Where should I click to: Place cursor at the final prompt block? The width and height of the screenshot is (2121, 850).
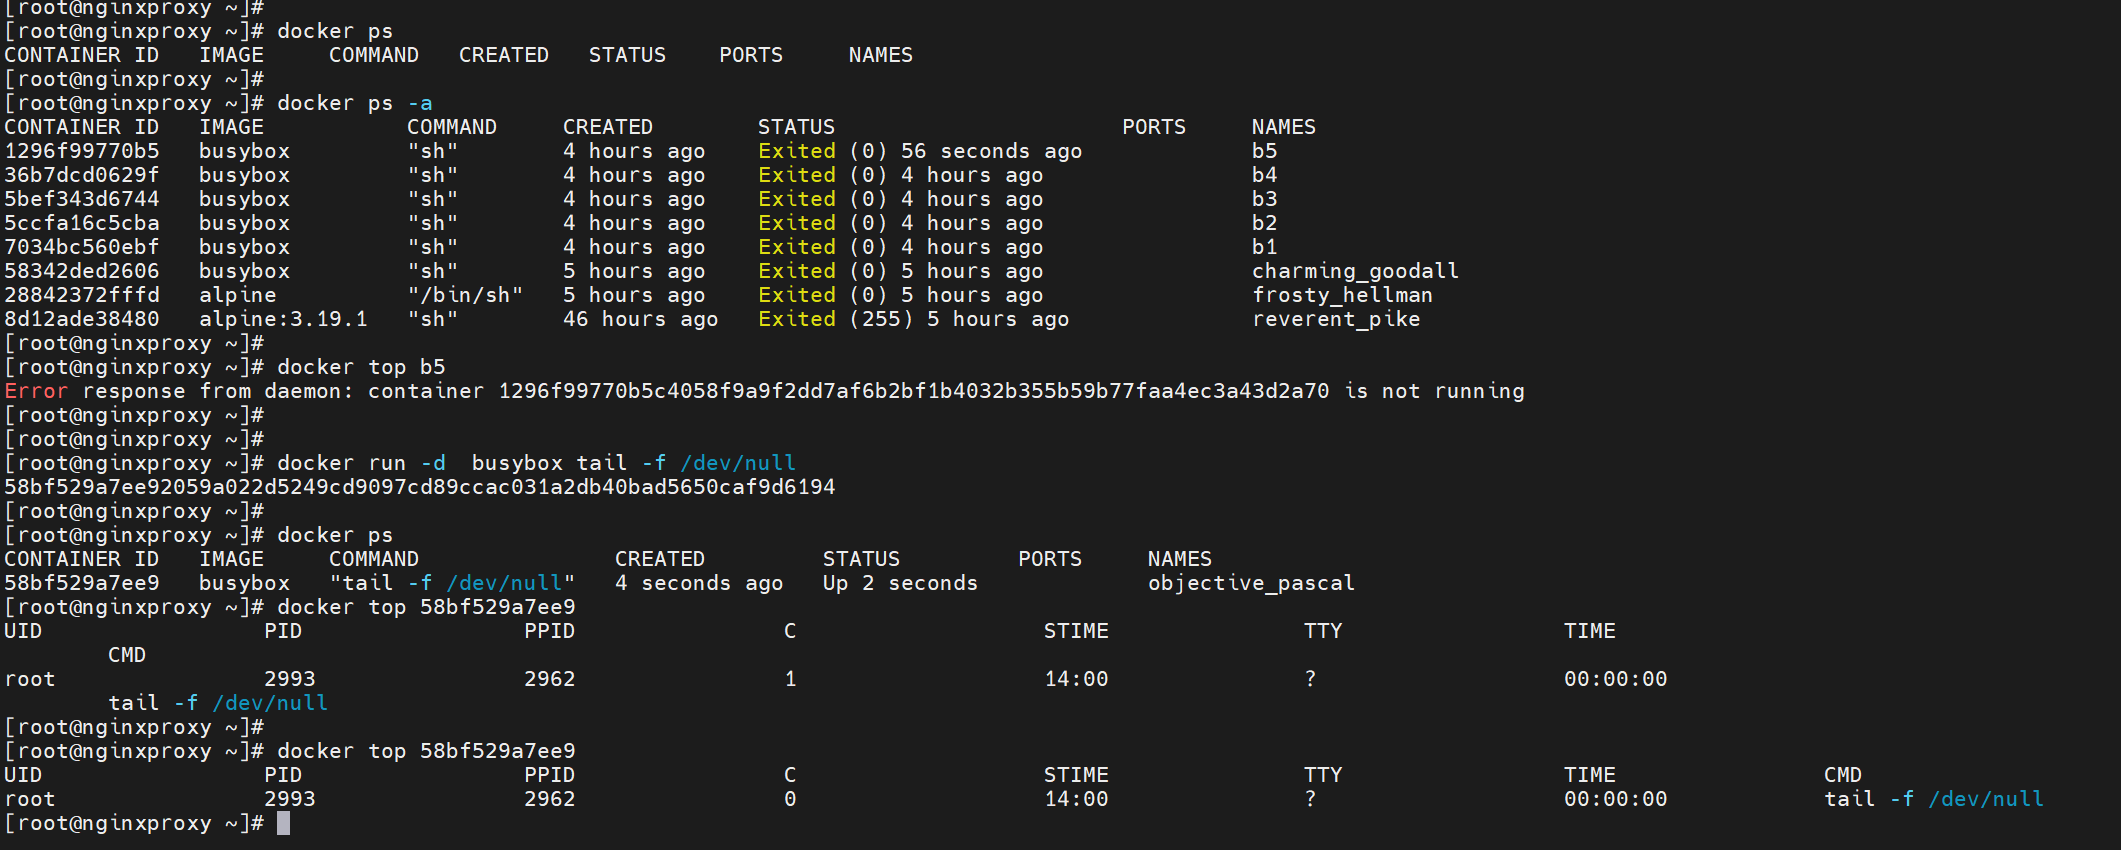[x=284, y=823]
